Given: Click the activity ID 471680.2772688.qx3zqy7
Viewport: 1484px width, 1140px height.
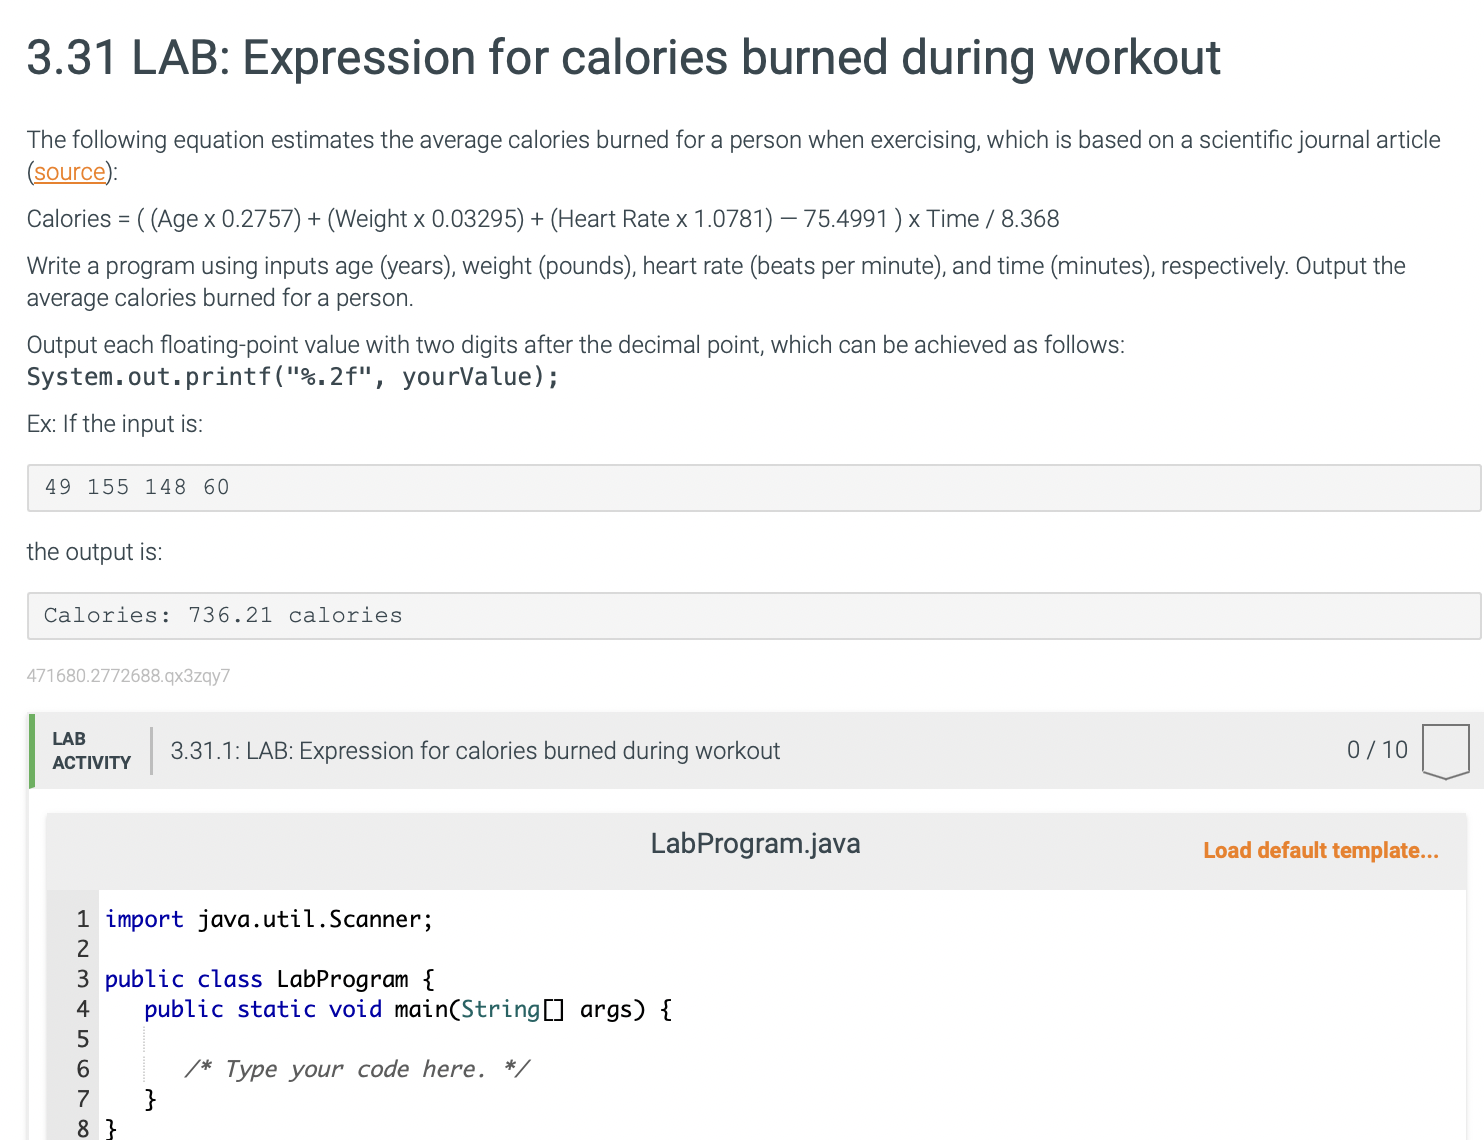Looking at the screenshot, I should tap(128, 676).
